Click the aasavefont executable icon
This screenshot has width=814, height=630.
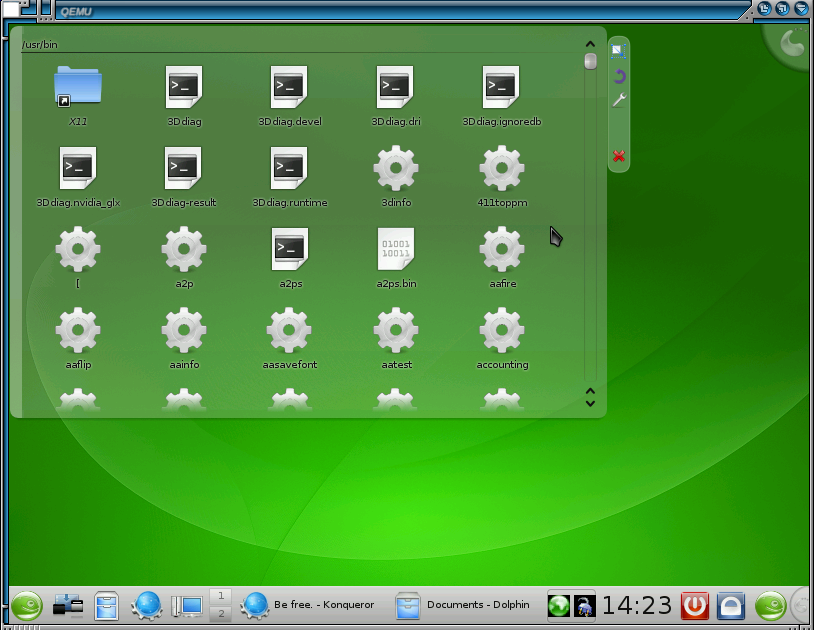(290, 330)
